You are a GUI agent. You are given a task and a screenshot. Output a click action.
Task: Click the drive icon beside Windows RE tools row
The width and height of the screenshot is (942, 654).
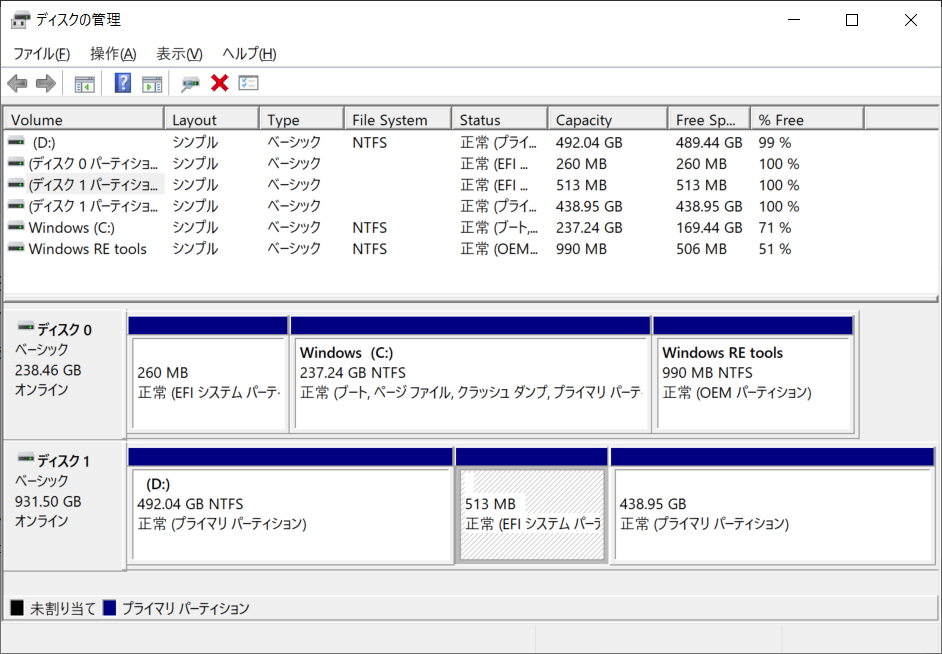pyautogui.click(x=16, y=248)
